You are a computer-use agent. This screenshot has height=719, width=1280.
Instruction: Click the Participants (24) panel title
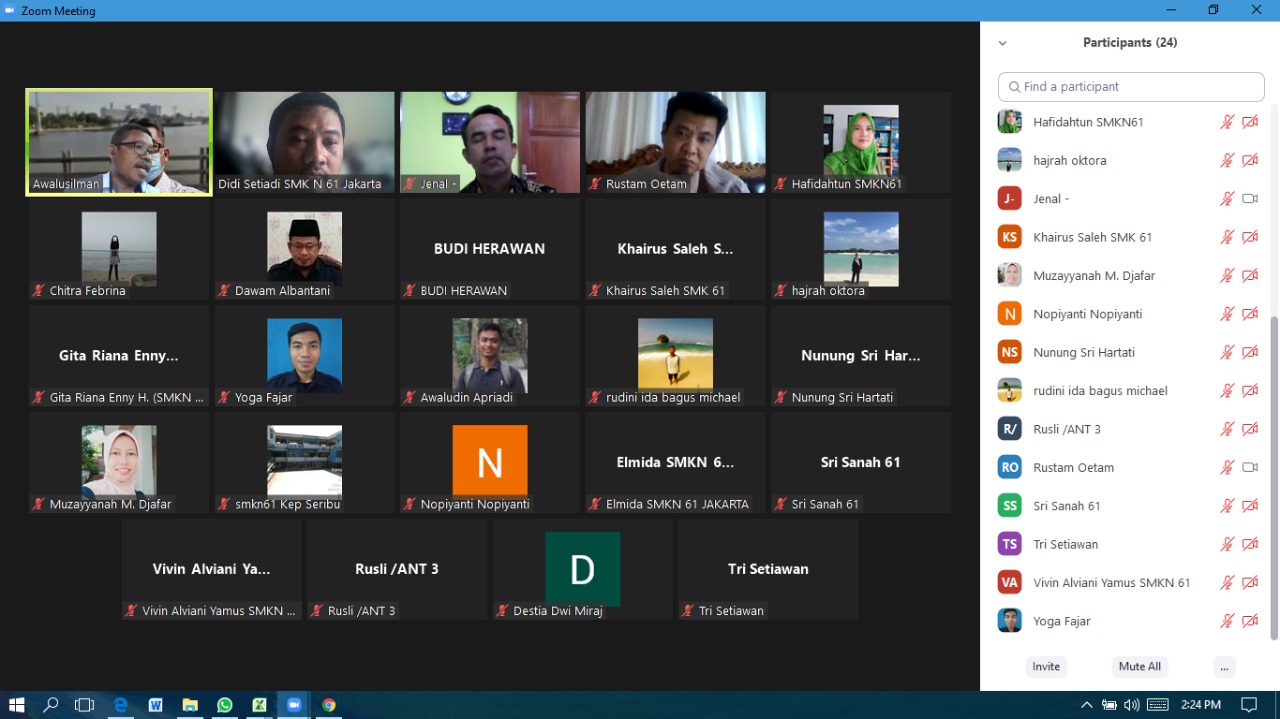click(1130, 43)
